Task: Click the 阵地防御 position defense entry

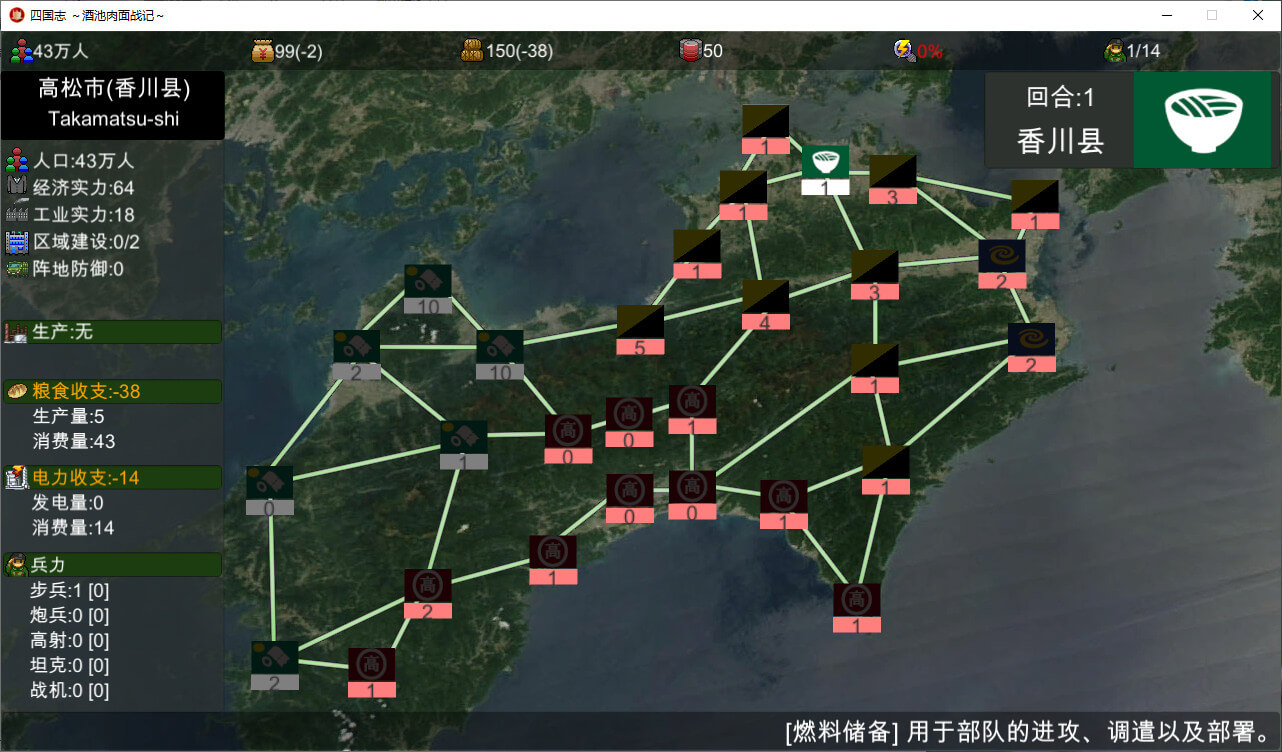Action: 65,269
